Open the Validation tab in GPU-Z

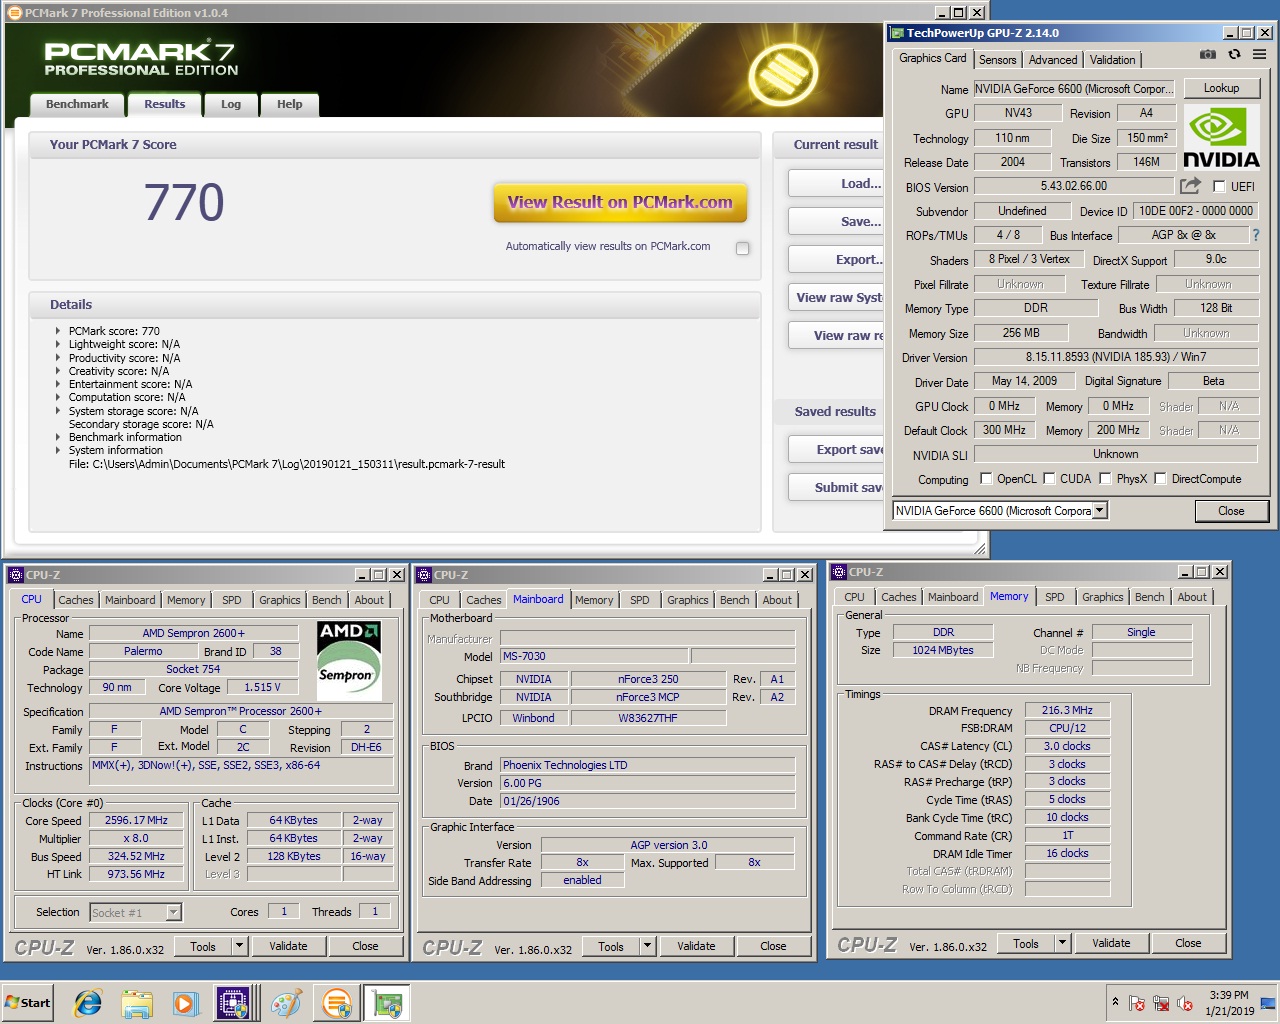[1112, 60]
